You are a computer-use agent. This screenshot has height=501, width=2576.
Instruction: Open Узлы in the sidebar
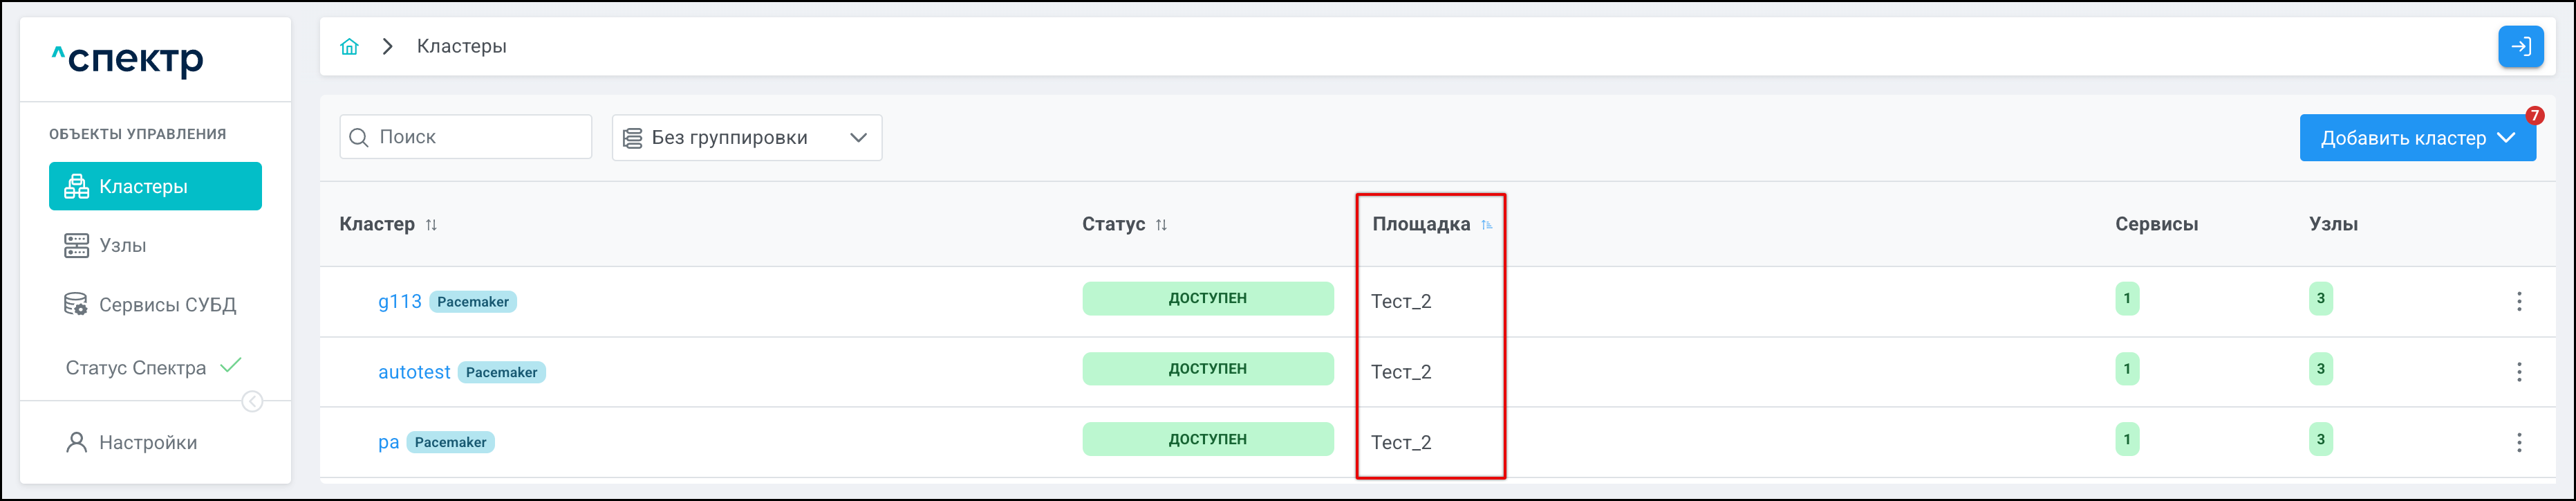122,246
